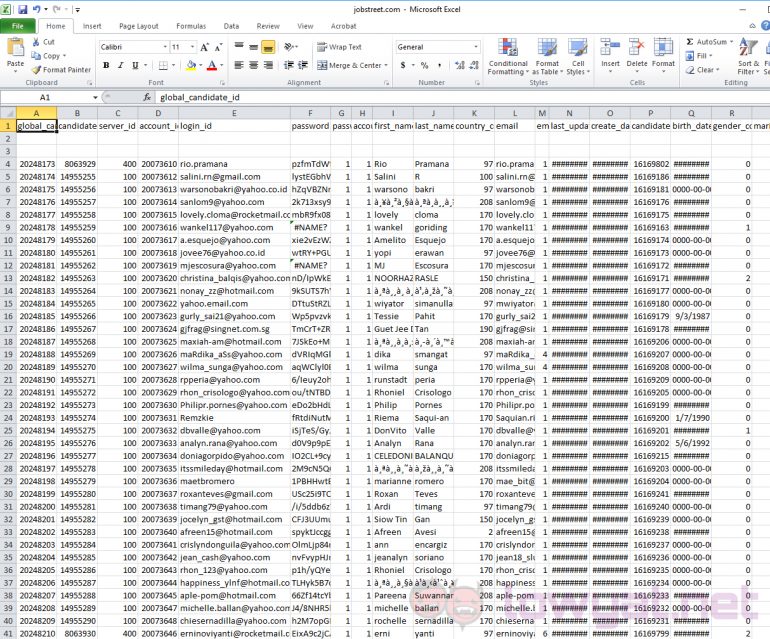
Task: Open Cell Styles gallery
Action: point(578,57)
